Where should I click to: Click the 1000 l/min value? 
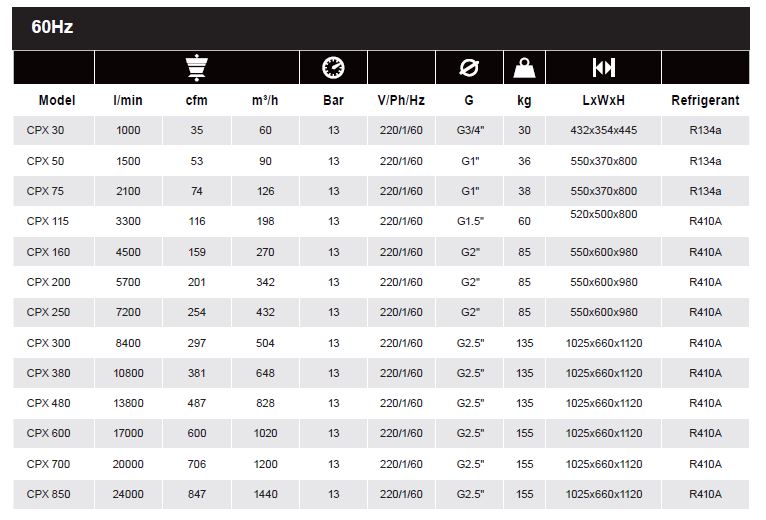(x=128, y=130)
